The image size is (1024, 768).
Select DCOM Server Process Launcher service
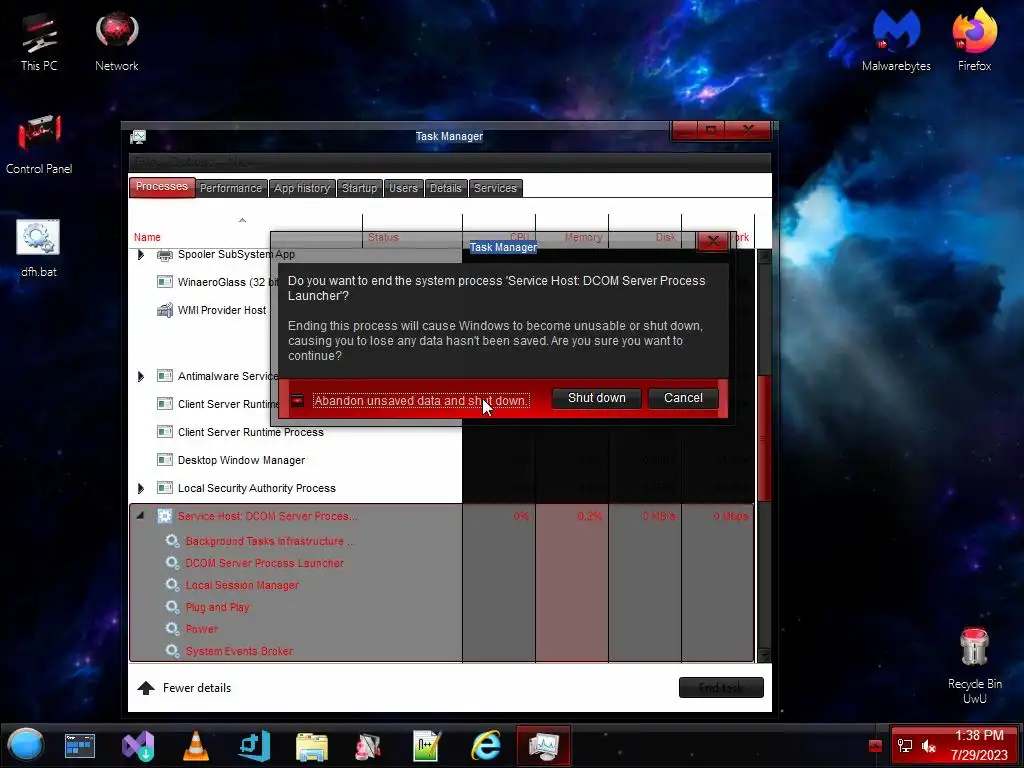[264, 563]
